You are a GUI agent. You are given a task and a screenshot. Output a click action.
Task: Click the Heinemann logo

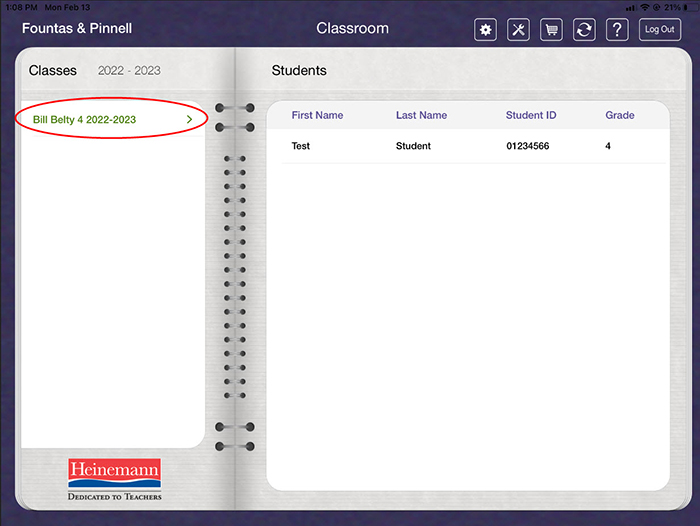pos(114,479)
